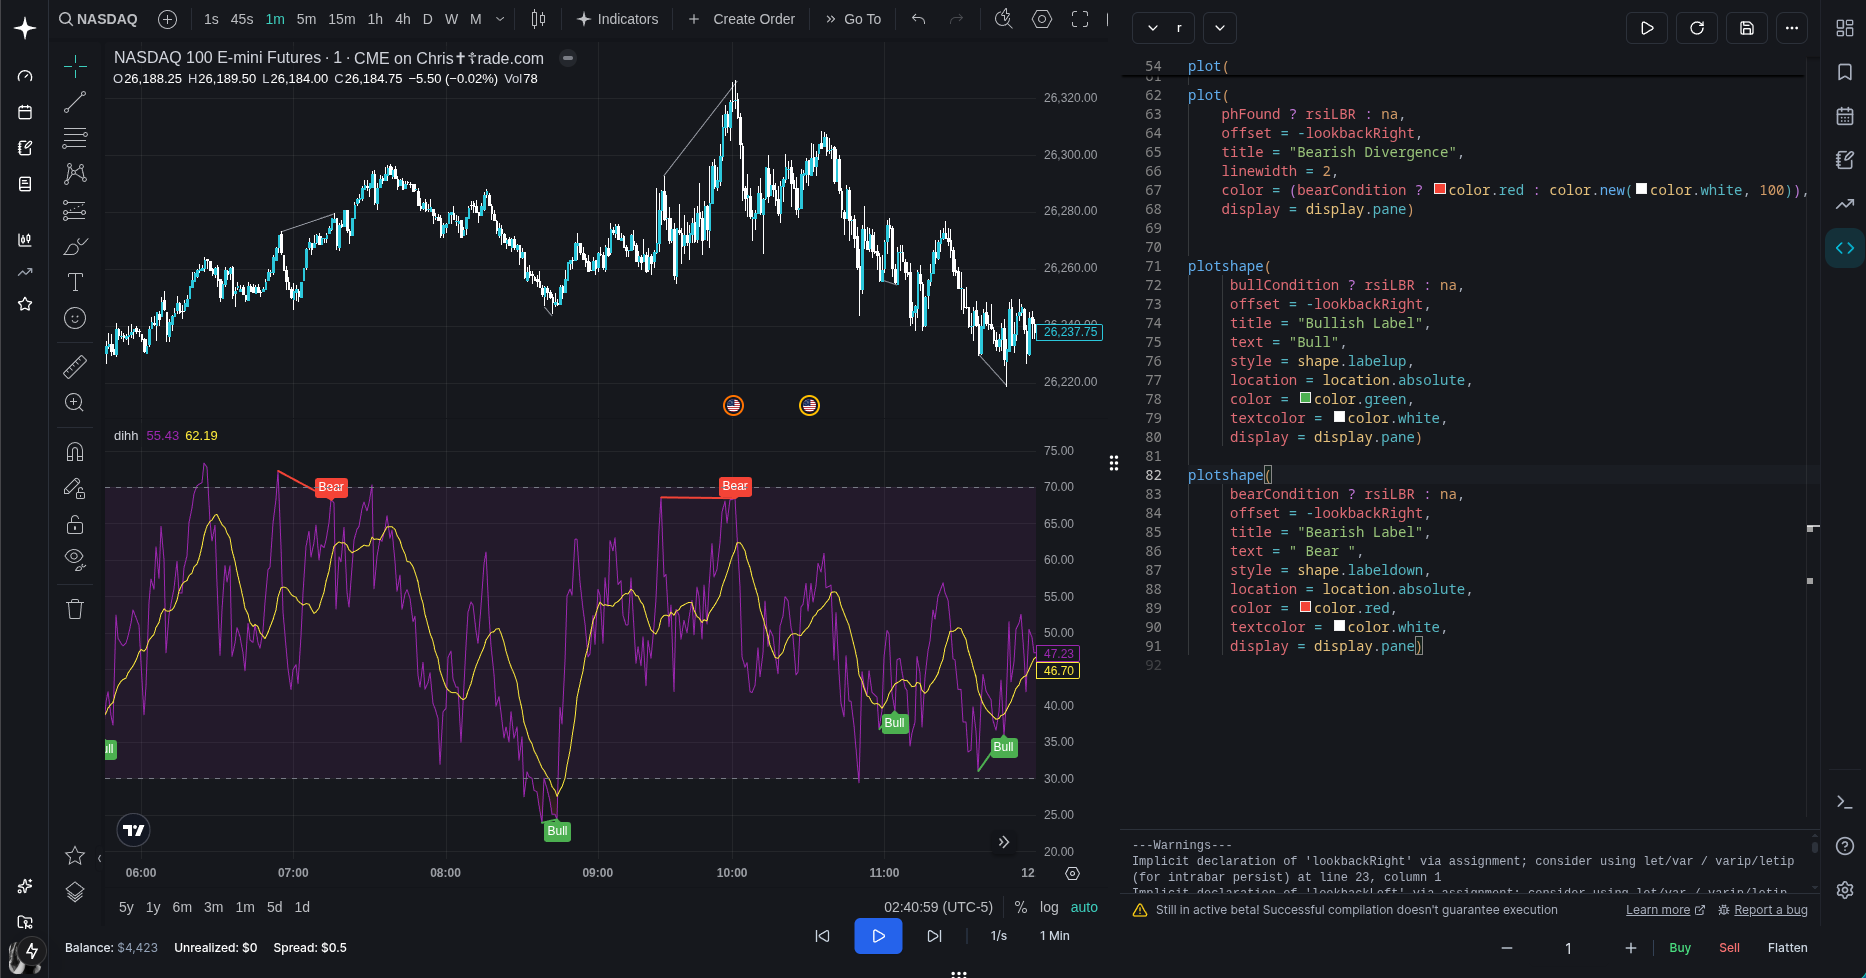Click the trash icon to remove drawings

point(75,609)
